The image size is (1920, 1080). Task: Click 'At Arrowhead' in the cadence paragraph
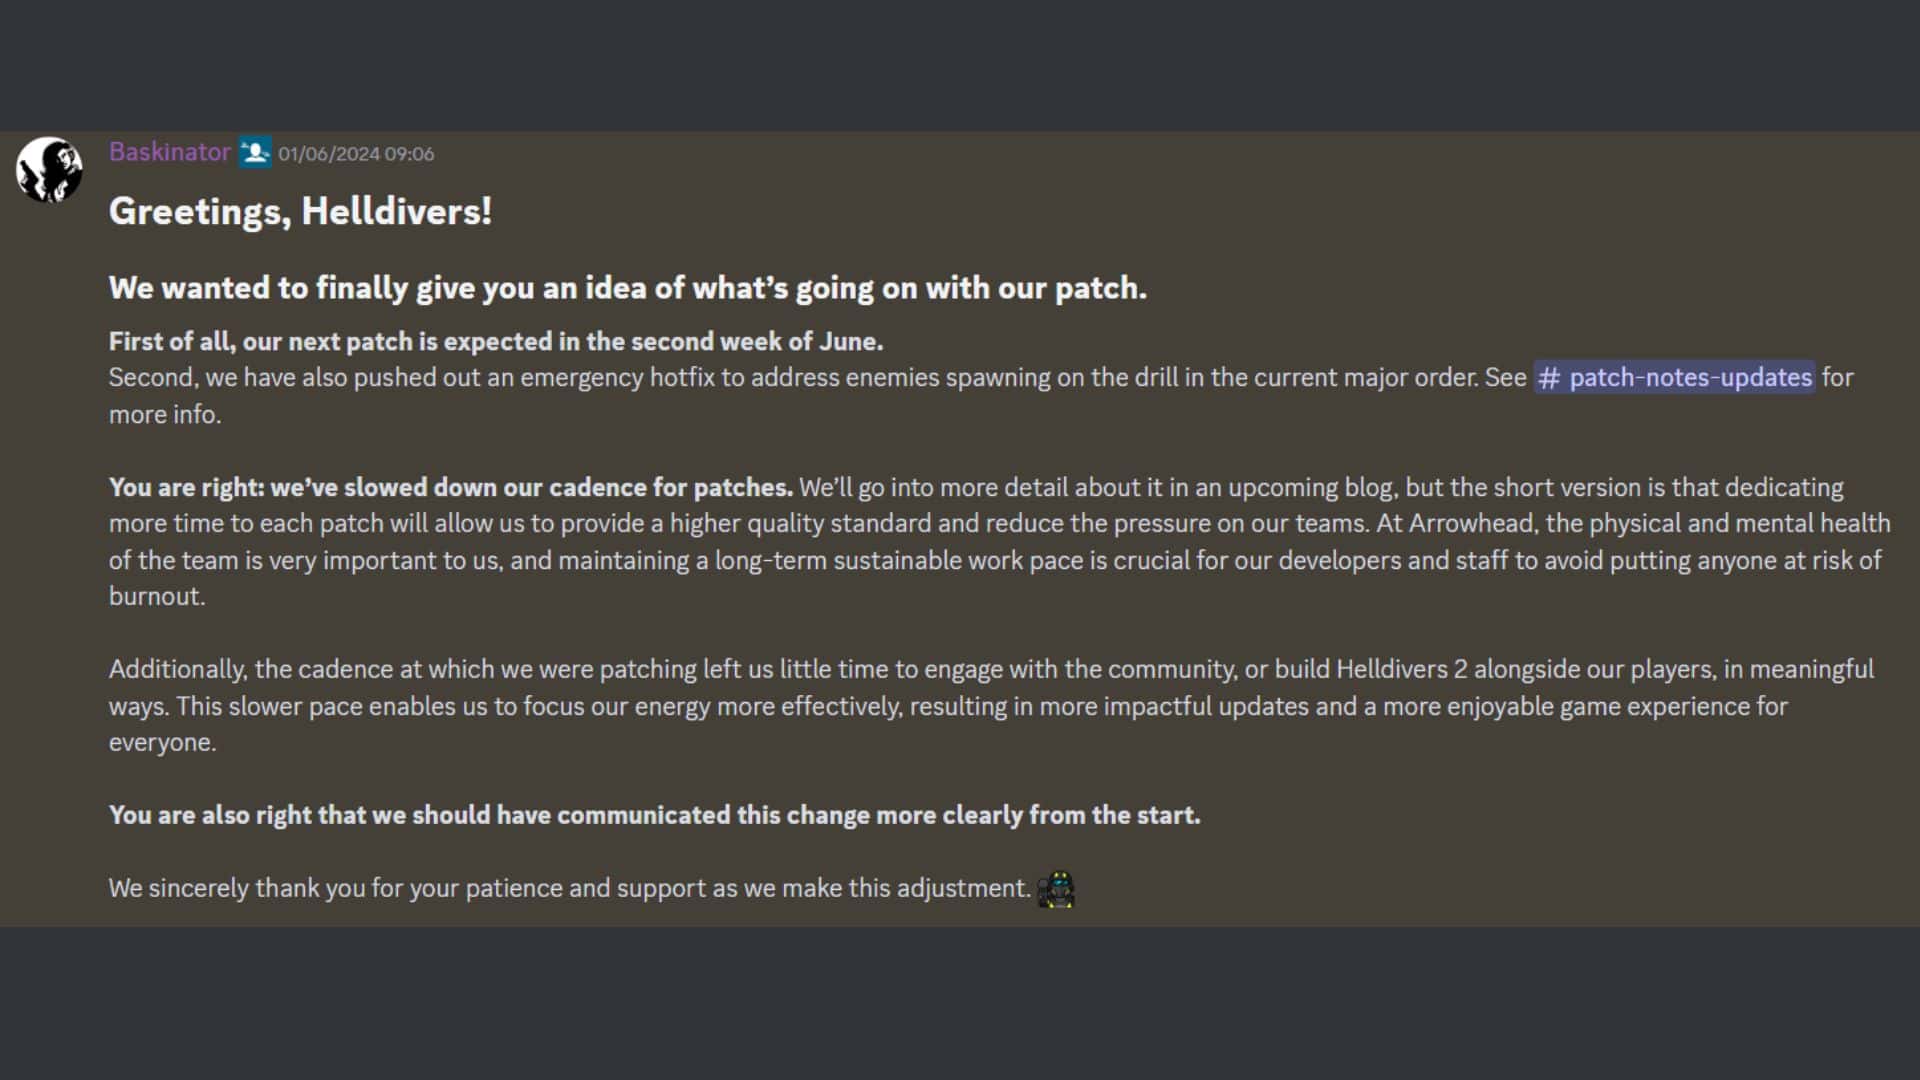tap(1456, 523)
